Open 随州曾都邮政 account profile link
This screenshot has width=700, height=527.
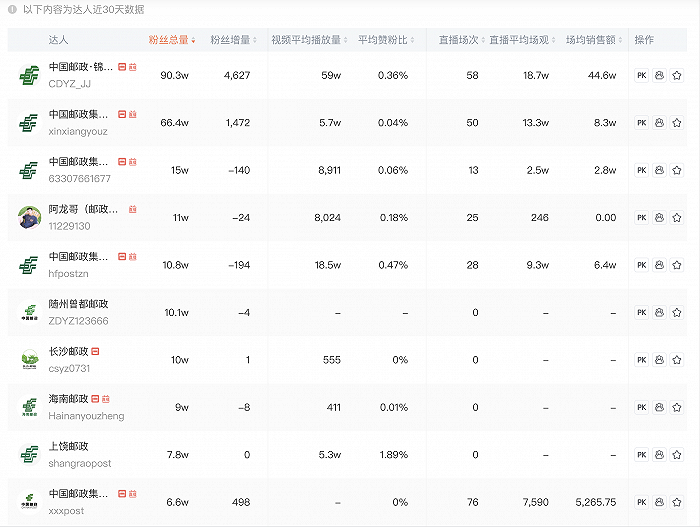point(78,304)
